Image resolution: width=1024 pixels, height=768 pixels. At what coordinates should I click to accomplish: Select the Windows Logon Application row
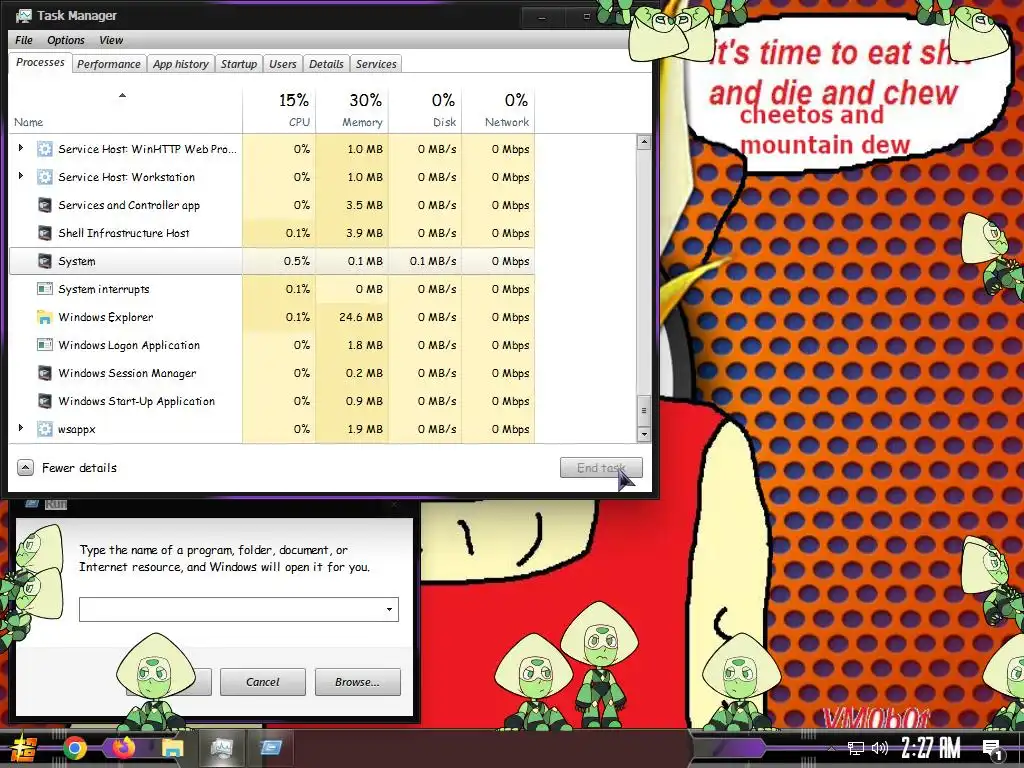tap(272, 345)
